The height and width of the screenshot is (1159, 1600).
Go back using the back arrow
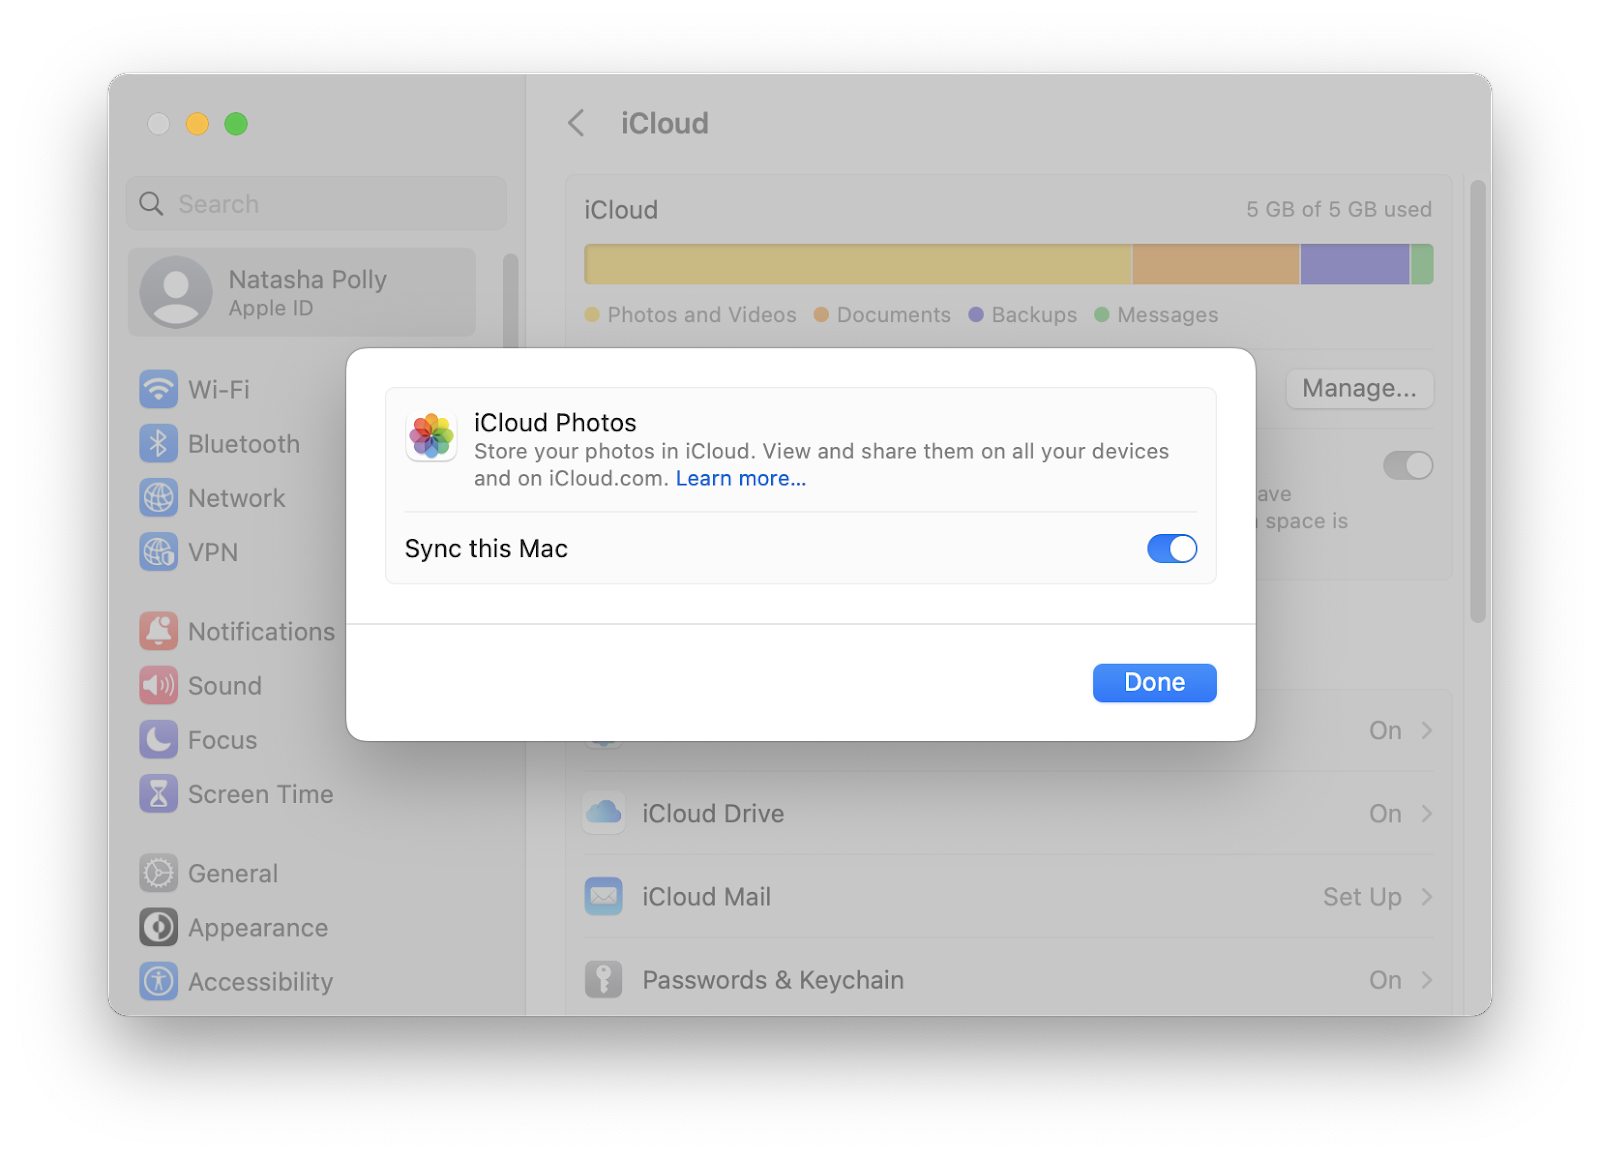click(x=576, y=123)
